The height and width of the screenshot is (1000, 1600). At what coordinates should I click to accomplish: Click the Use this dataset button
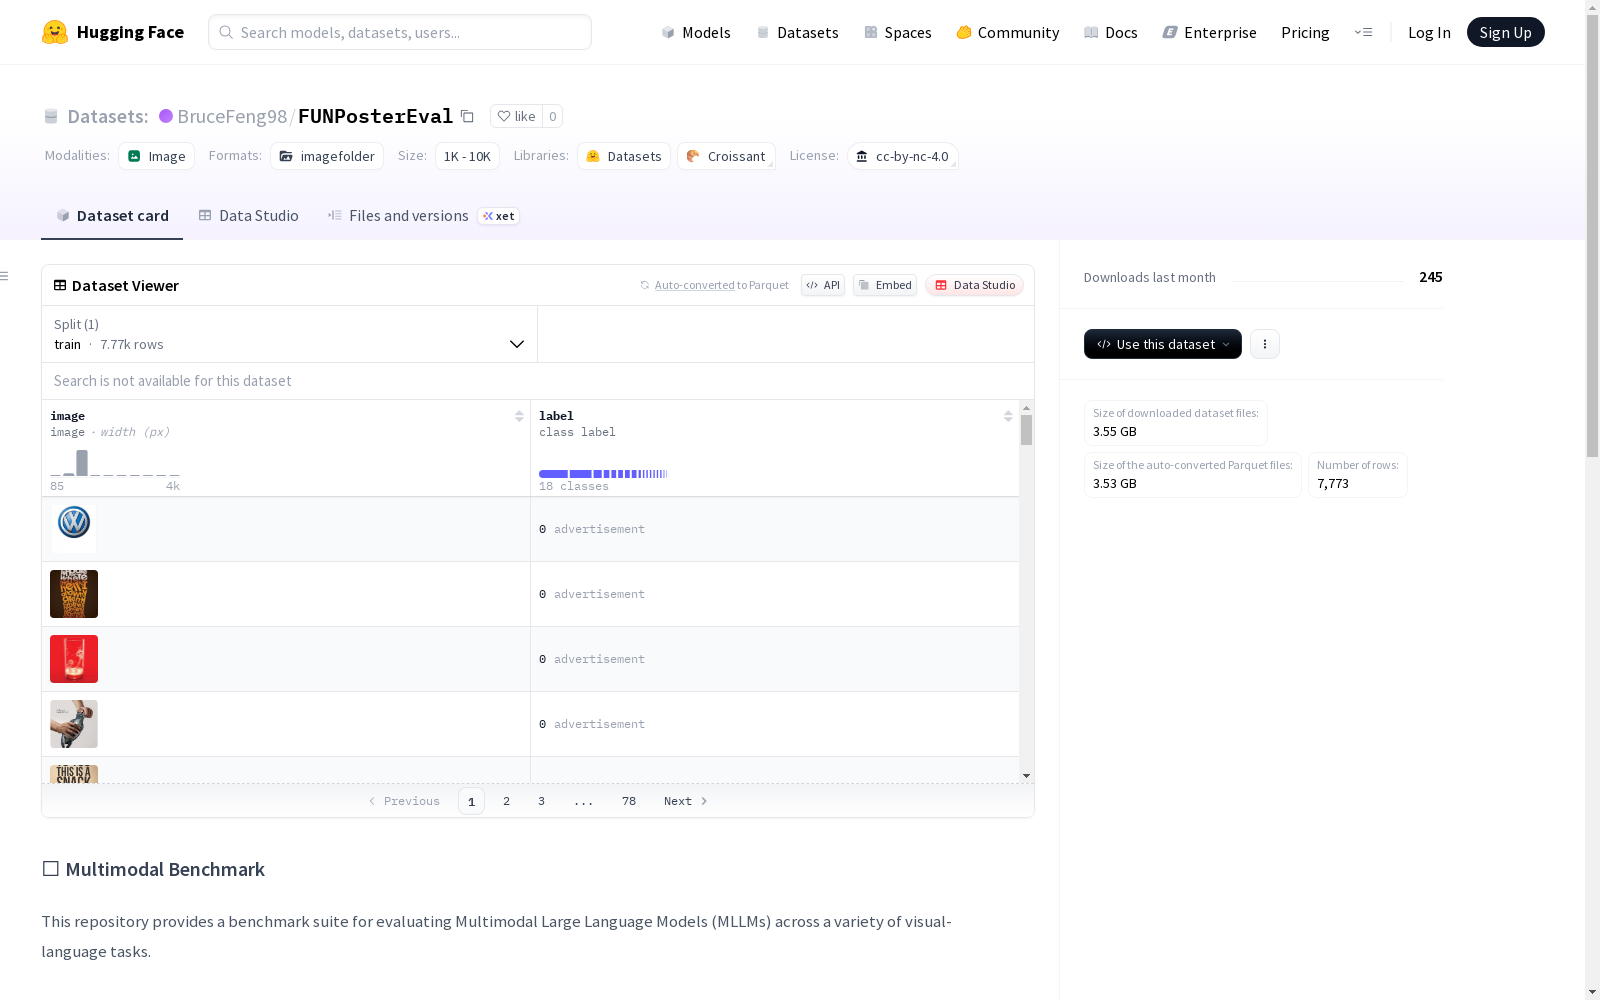(1163, 344)
